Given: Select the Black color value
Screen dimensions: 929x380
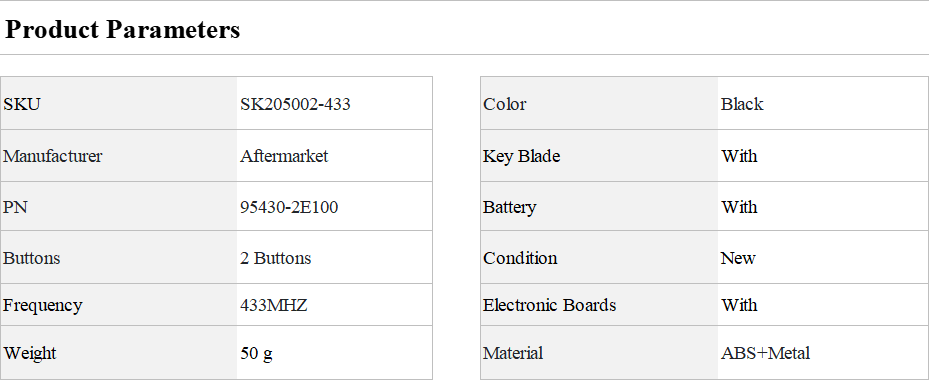Looking at the screenshot, I should [742, 104].
